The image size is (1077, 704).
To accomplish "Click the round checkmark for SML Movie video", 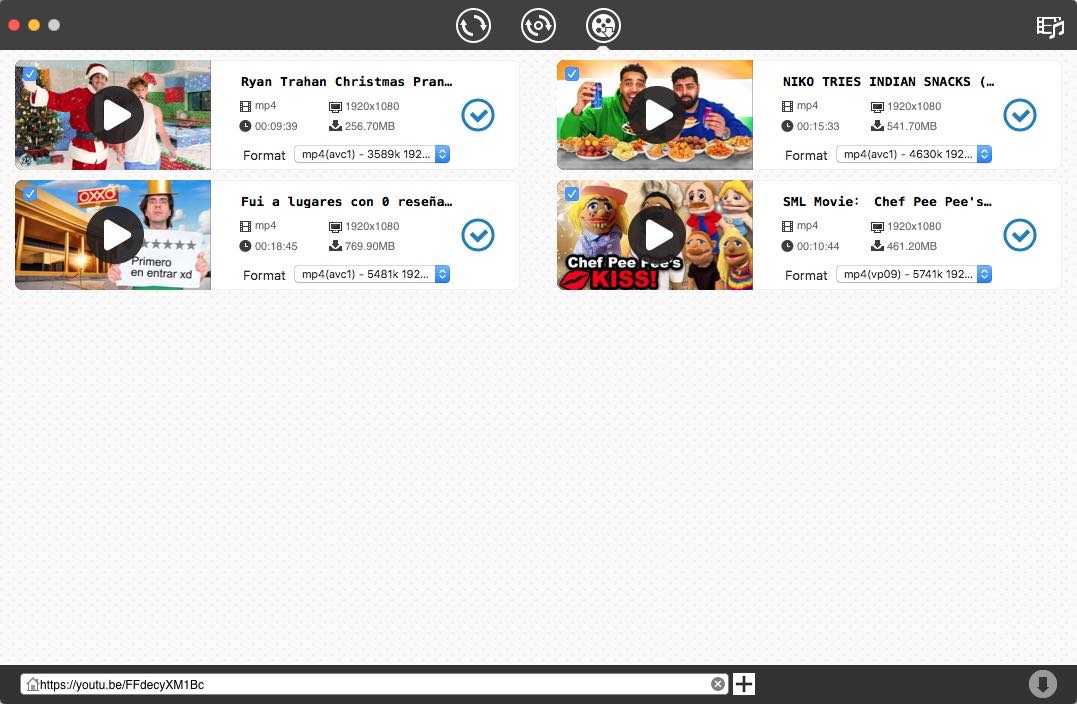I will [x=1020, y=235].
